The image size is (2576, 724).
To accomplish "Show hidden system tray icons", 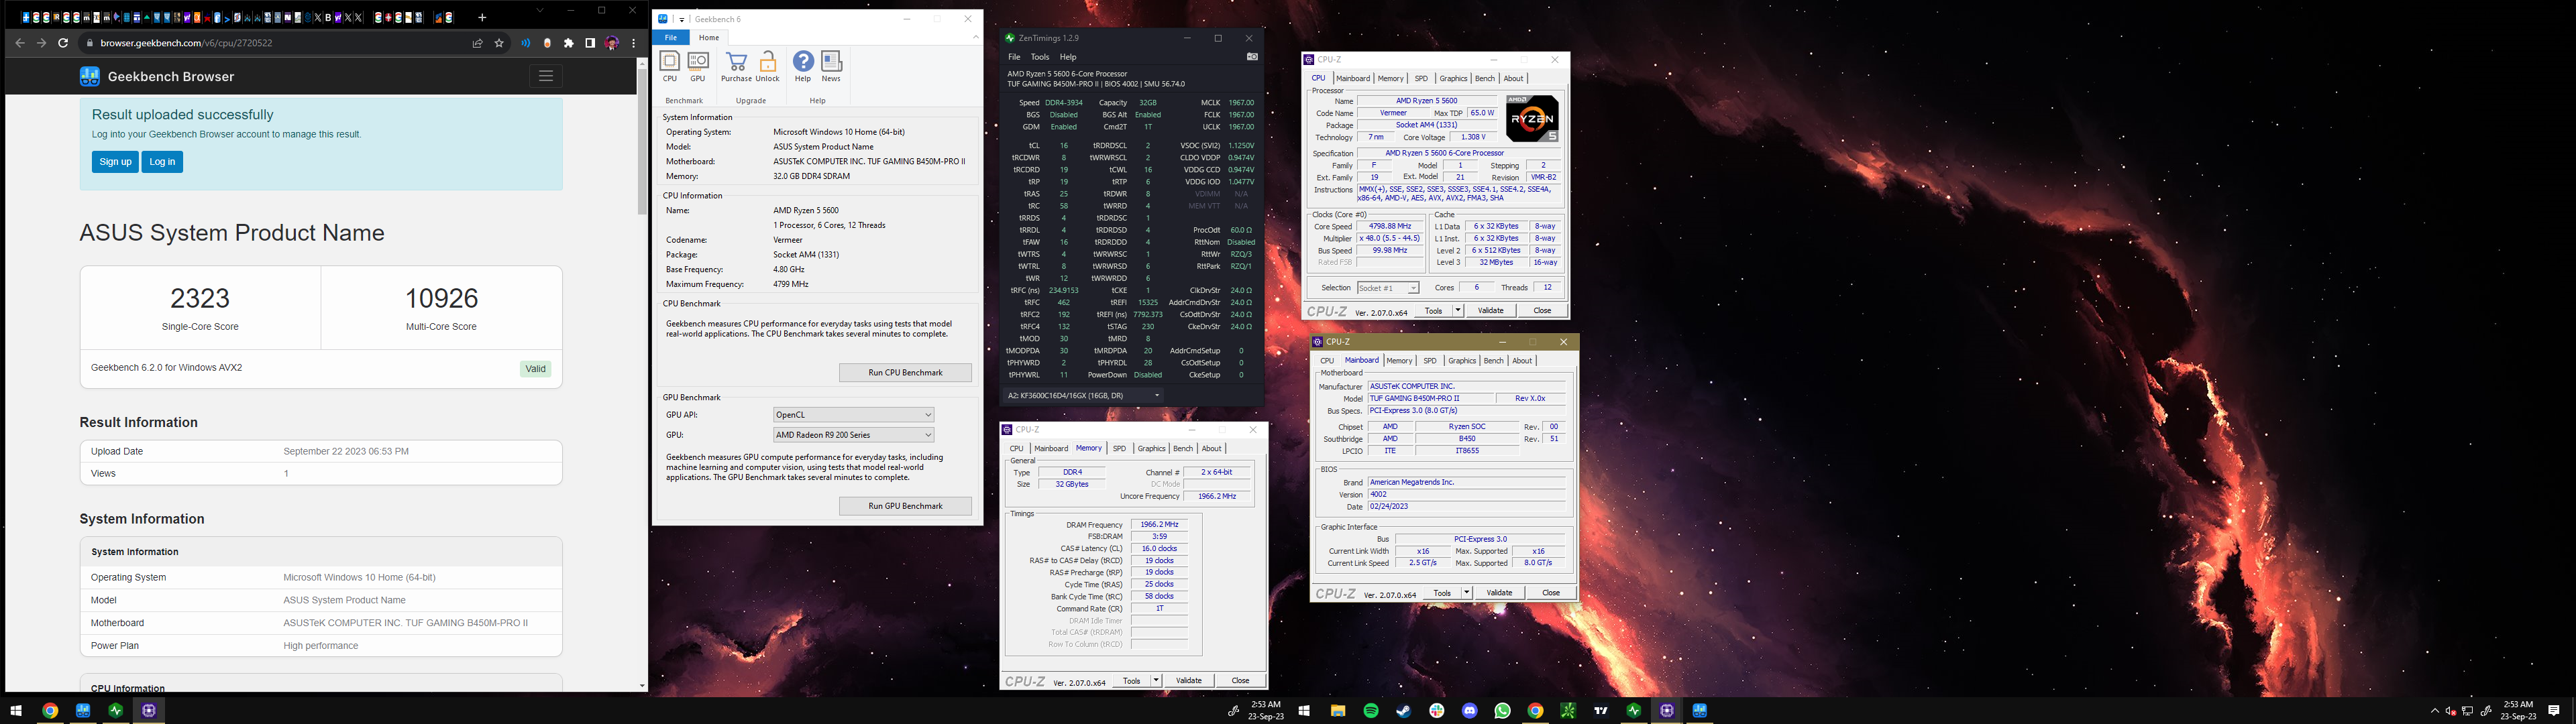I will (x=2435, y=711).
